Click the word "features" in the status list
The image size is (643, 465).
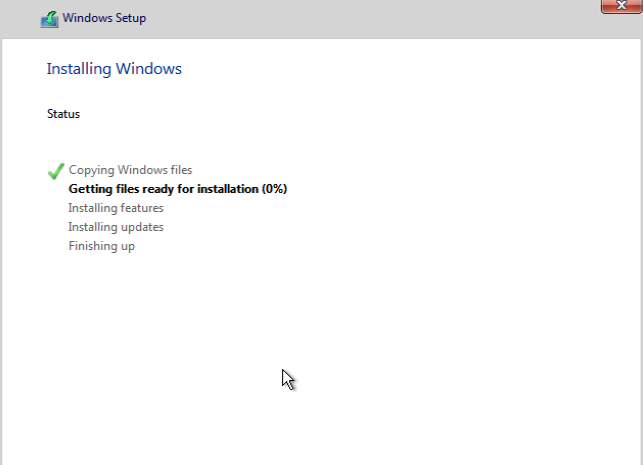[x=141, y=208]
